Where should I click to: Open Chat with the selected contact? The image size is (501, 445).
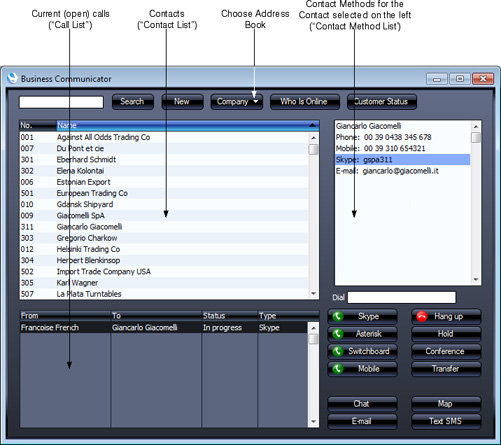pos(362,404)
